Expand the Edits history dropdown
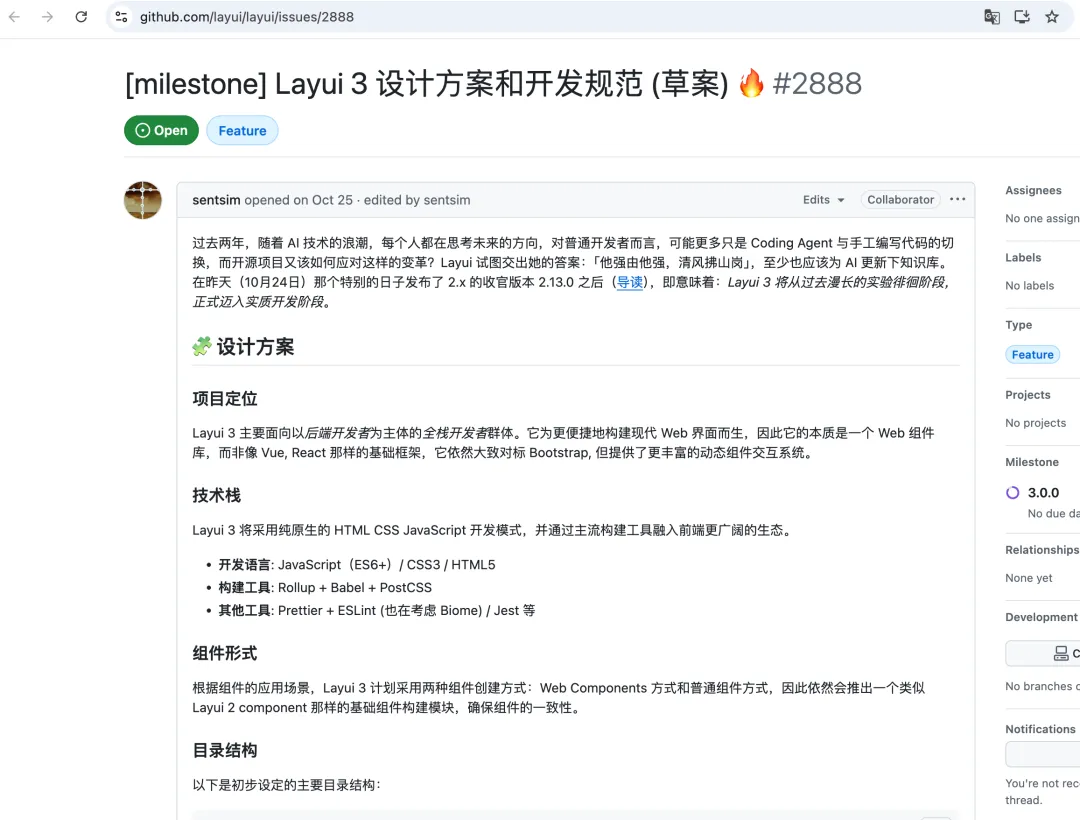 [823, 200]
